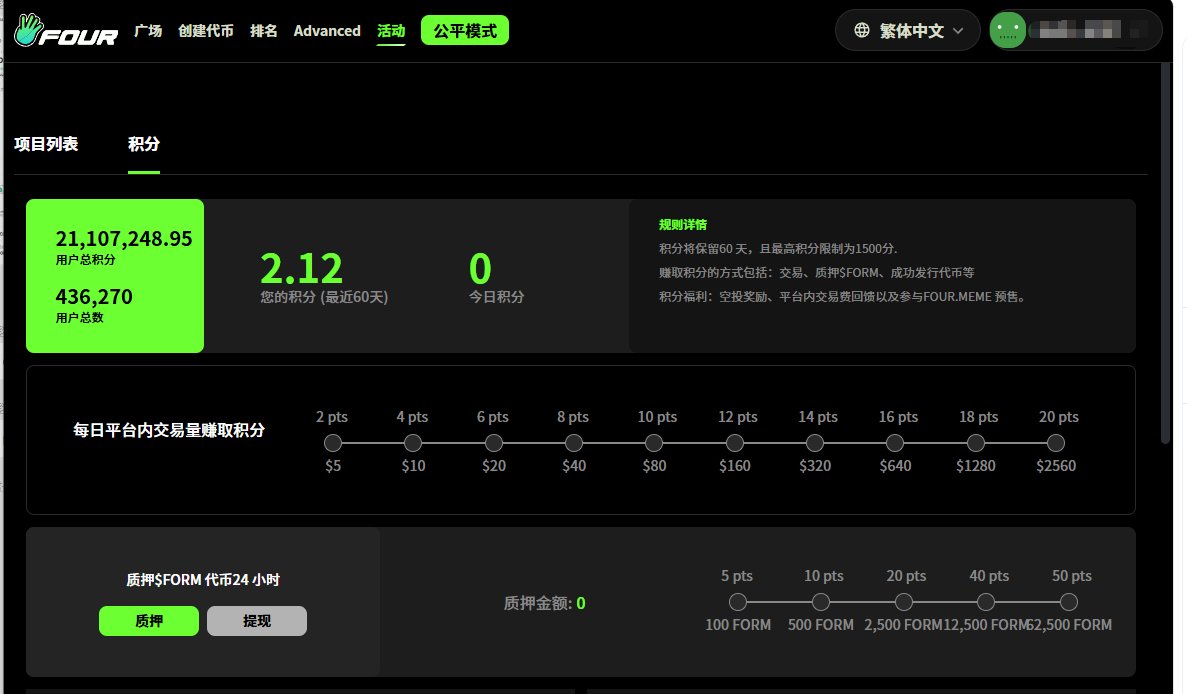Open the 活动 menu item

tap(391, 31)
